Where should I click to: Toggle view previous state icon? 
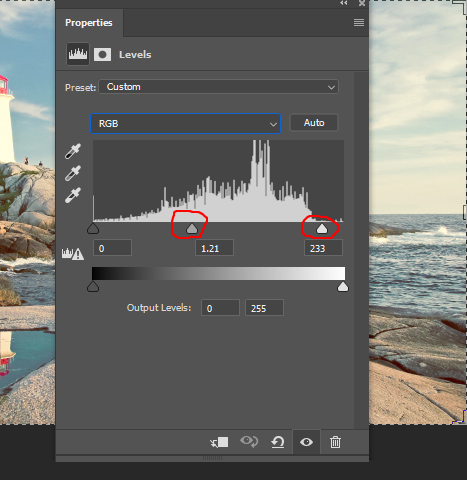click(249, 442)
